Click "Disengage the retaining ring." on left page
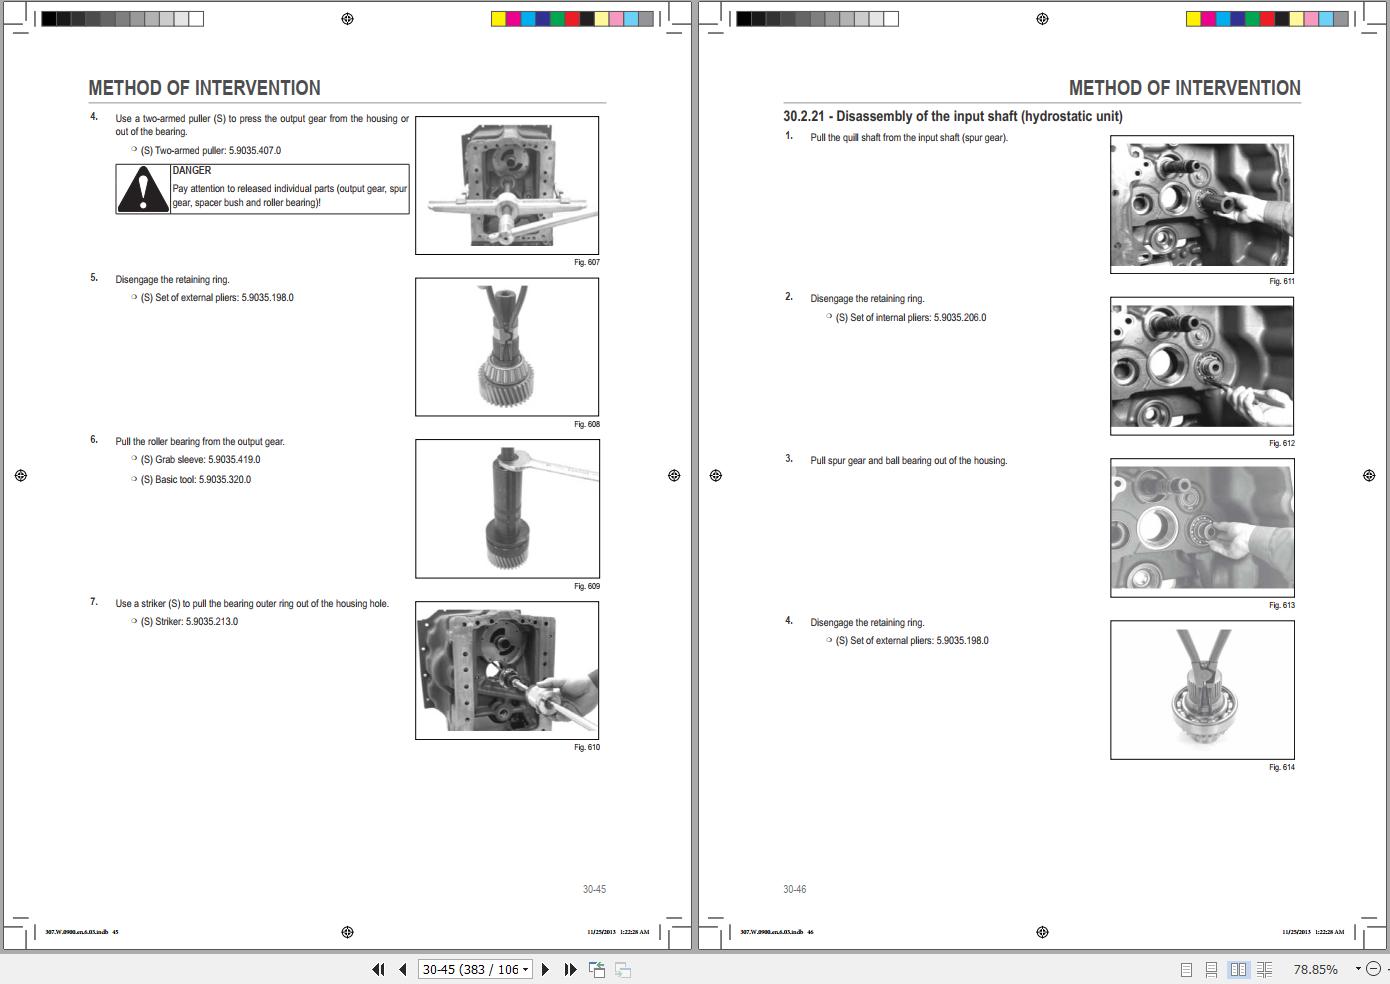This screenshot has height=984, width=1390. coord(172,280)
